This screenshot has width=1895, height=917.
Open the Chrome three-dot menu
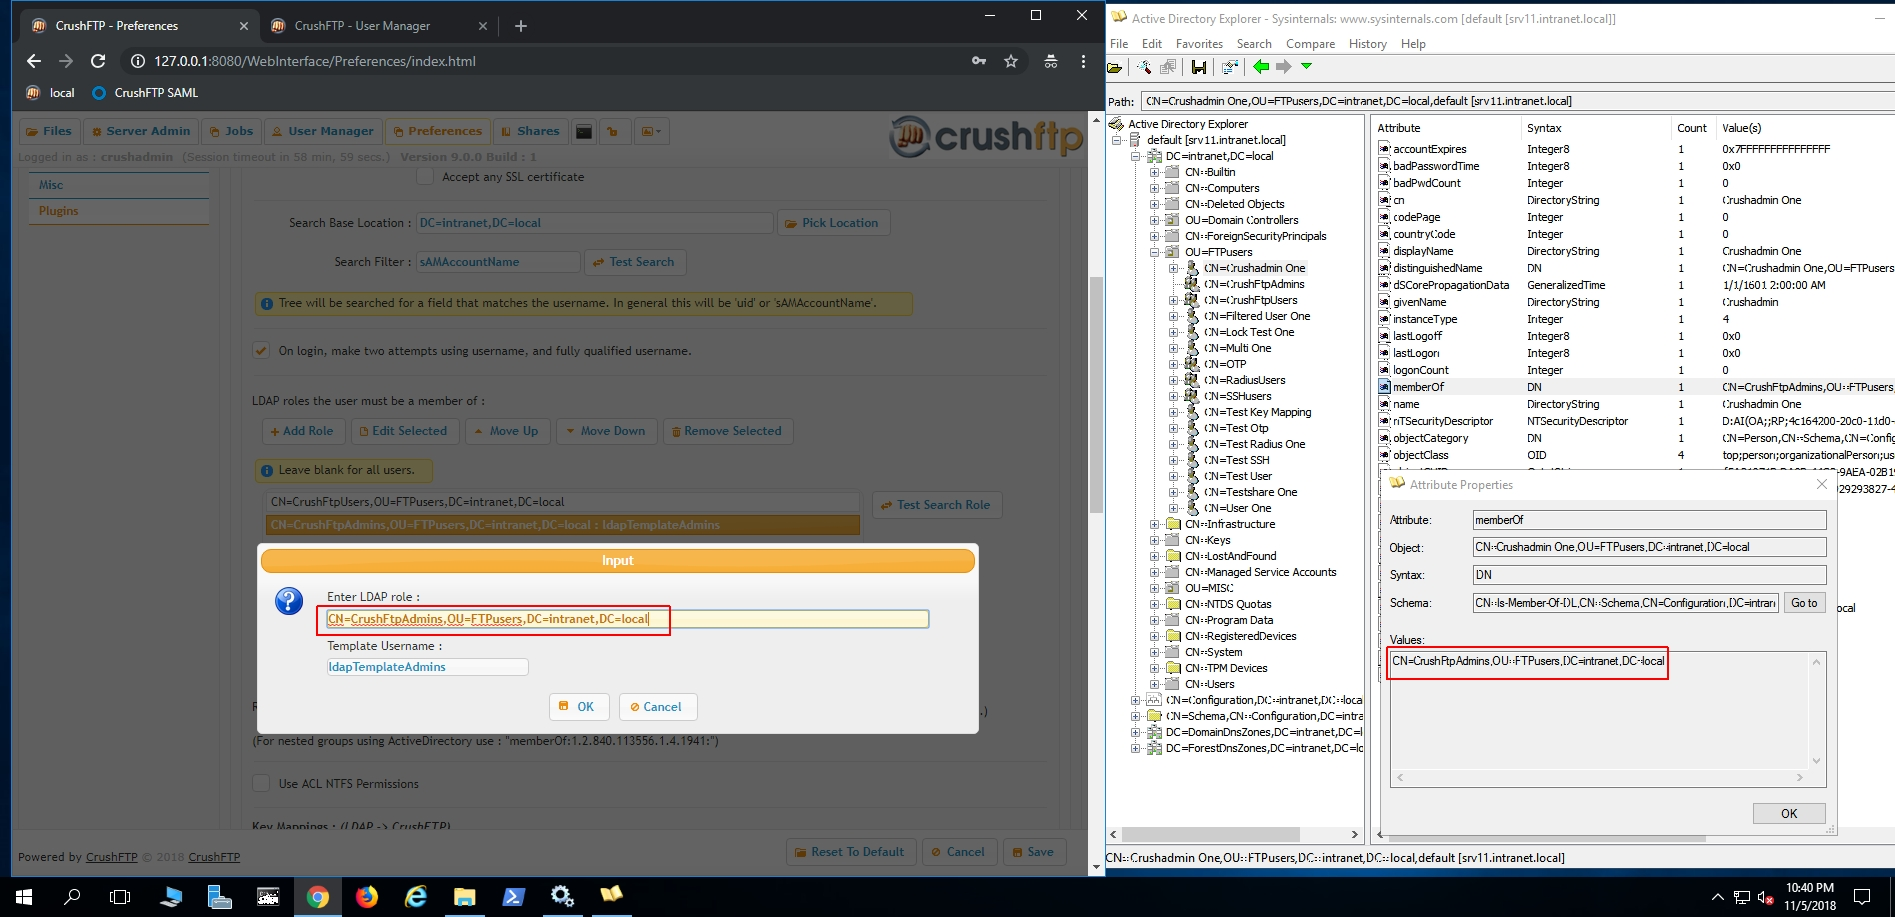click(x=1083, y=61)
